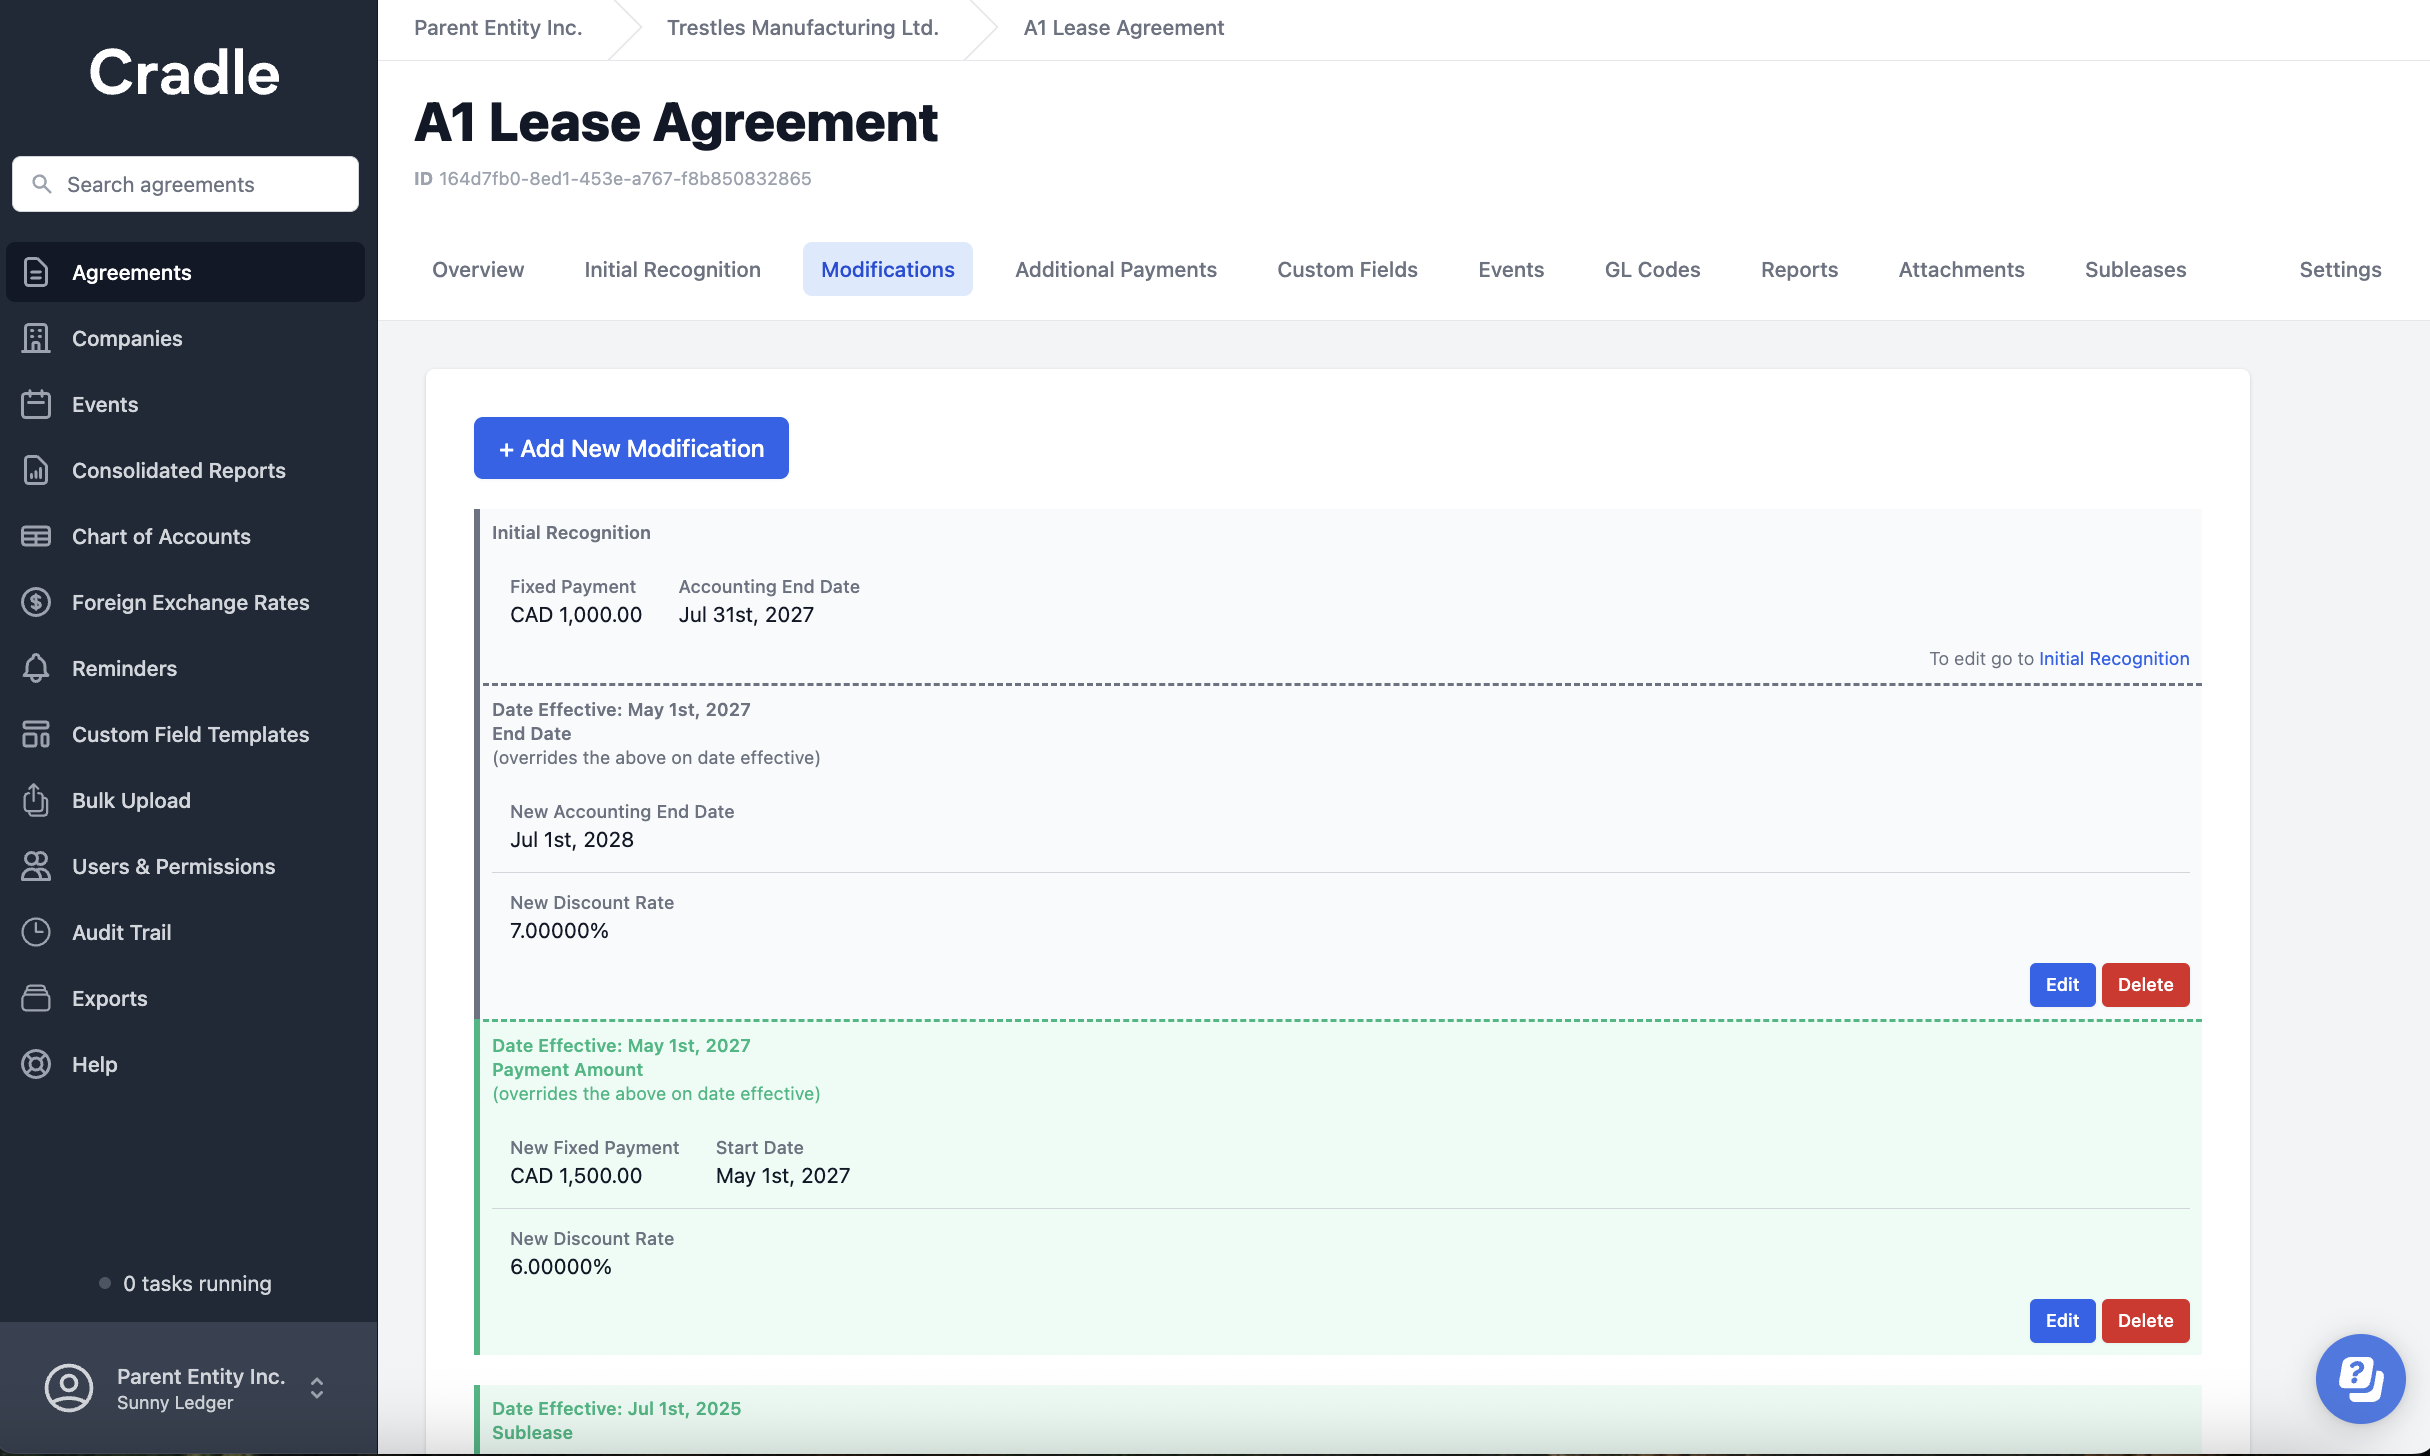The image size is (2430, 1456).
Task: Follow the Initial Recognition edit link
Action: click(2113, 658)
